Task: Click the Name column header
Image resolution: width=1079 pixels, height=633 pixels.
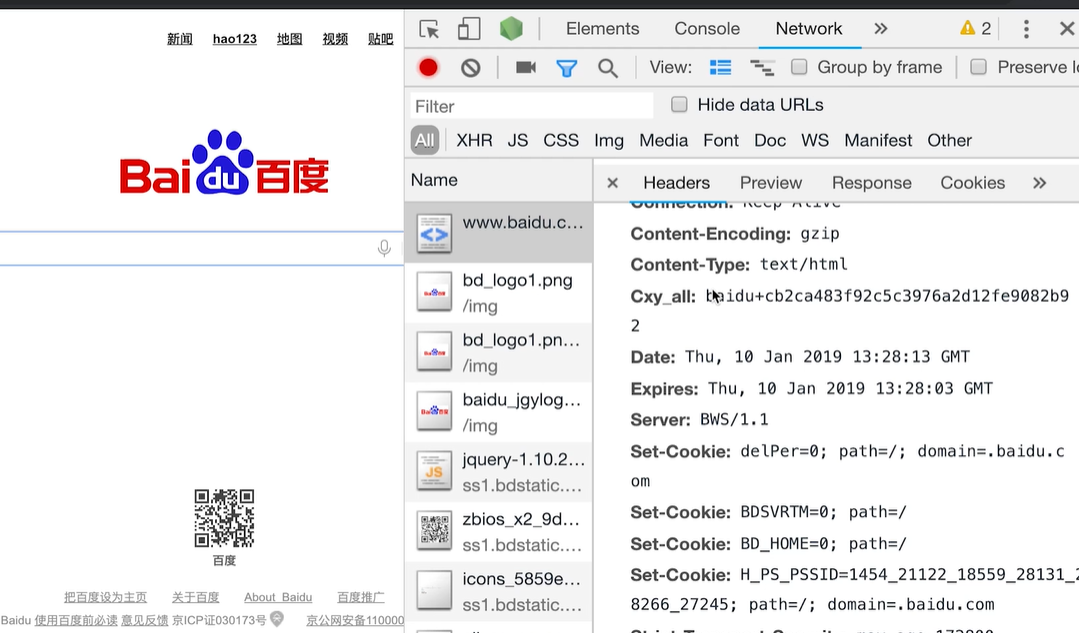Action: pos(499,180)
